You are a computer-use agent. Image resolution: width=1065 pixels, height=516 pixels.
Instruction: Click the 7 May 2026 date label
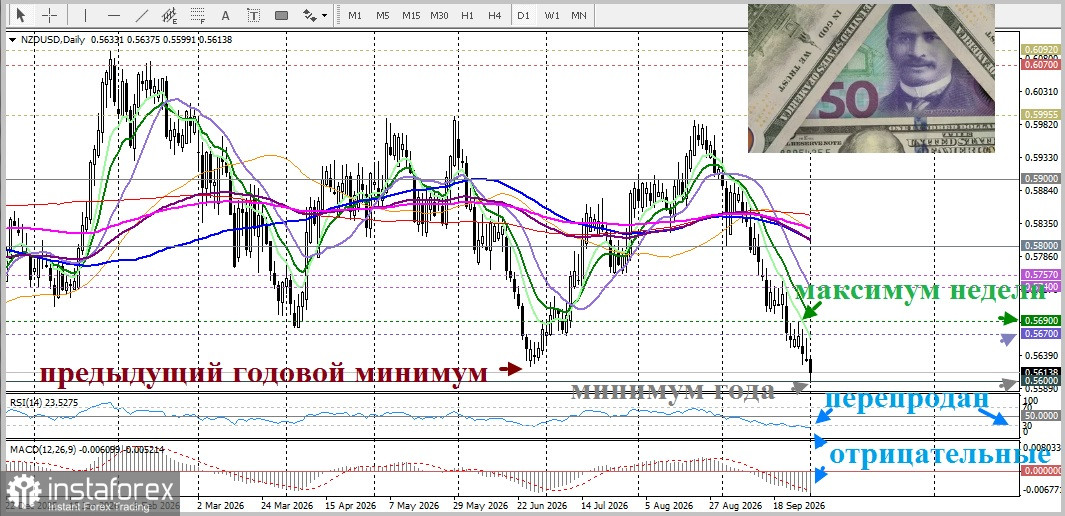[x=414, y=506]
